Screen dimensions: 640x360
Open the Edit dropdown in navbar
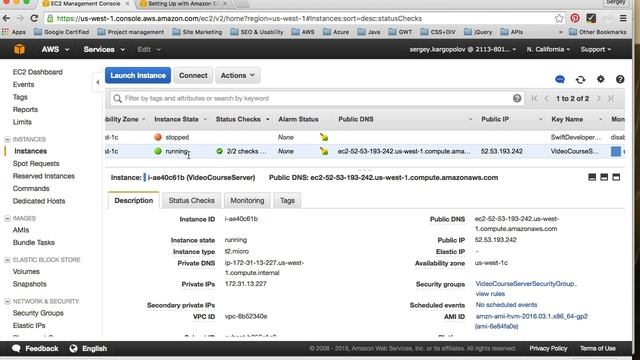(149, 49)
